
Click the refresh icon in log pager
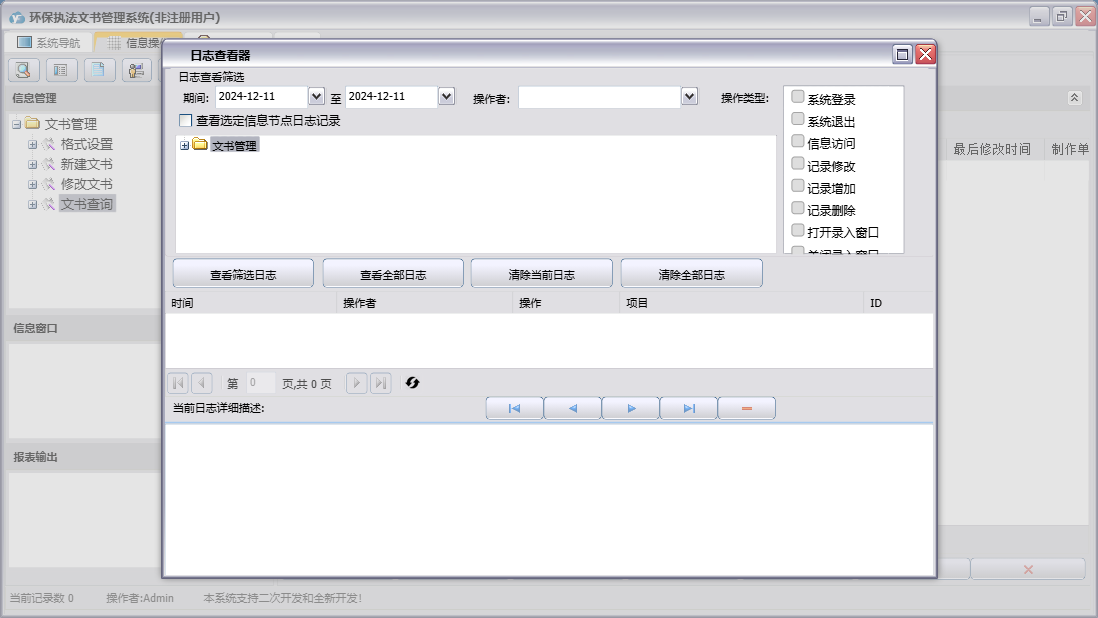pos(412,383)
